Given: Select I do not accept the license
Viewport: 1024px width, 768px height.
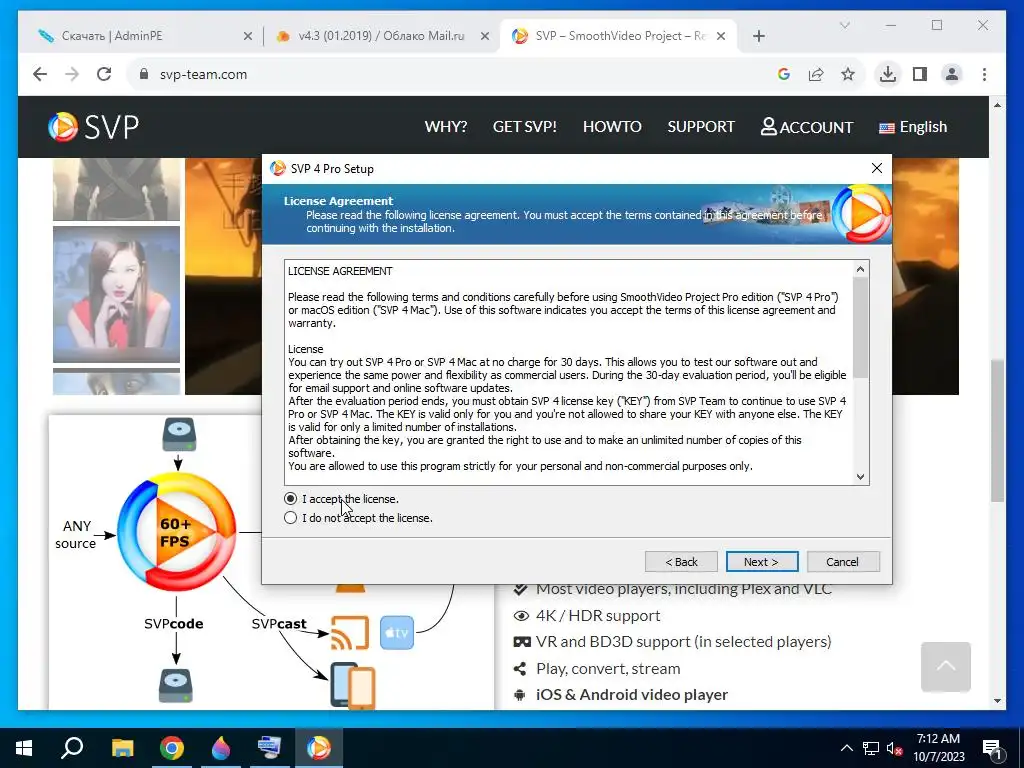Looking at the screenshot, I should [291, 518].
